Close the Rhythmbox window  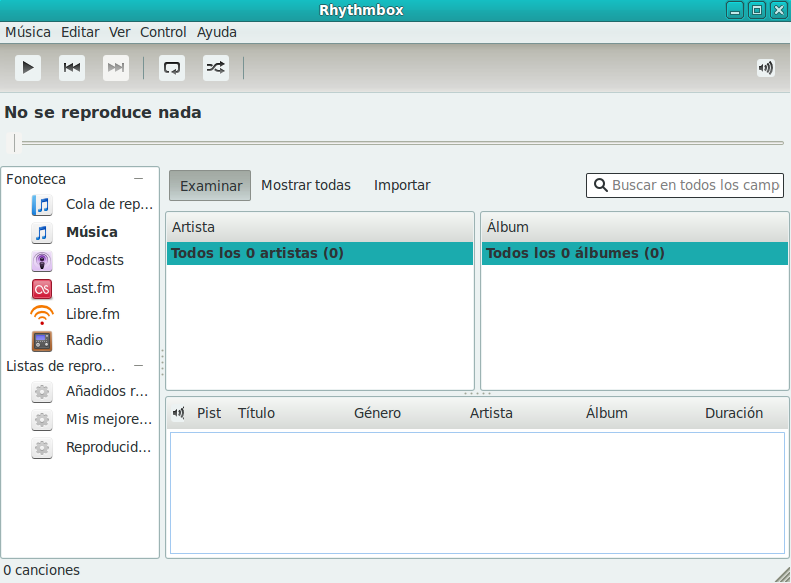[x=779, y=10]
